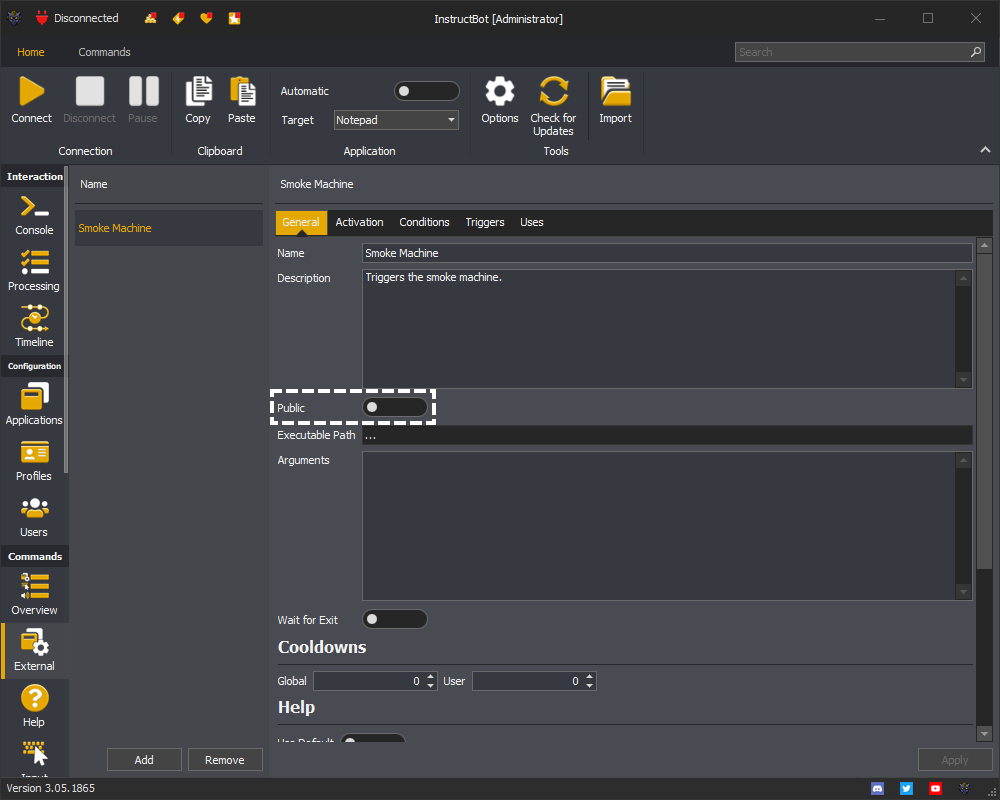This screenshot has height=800, width=1000.
Task: Click the Paste clipboard icon
Action: pyautogui.click(x=242, y=91)
